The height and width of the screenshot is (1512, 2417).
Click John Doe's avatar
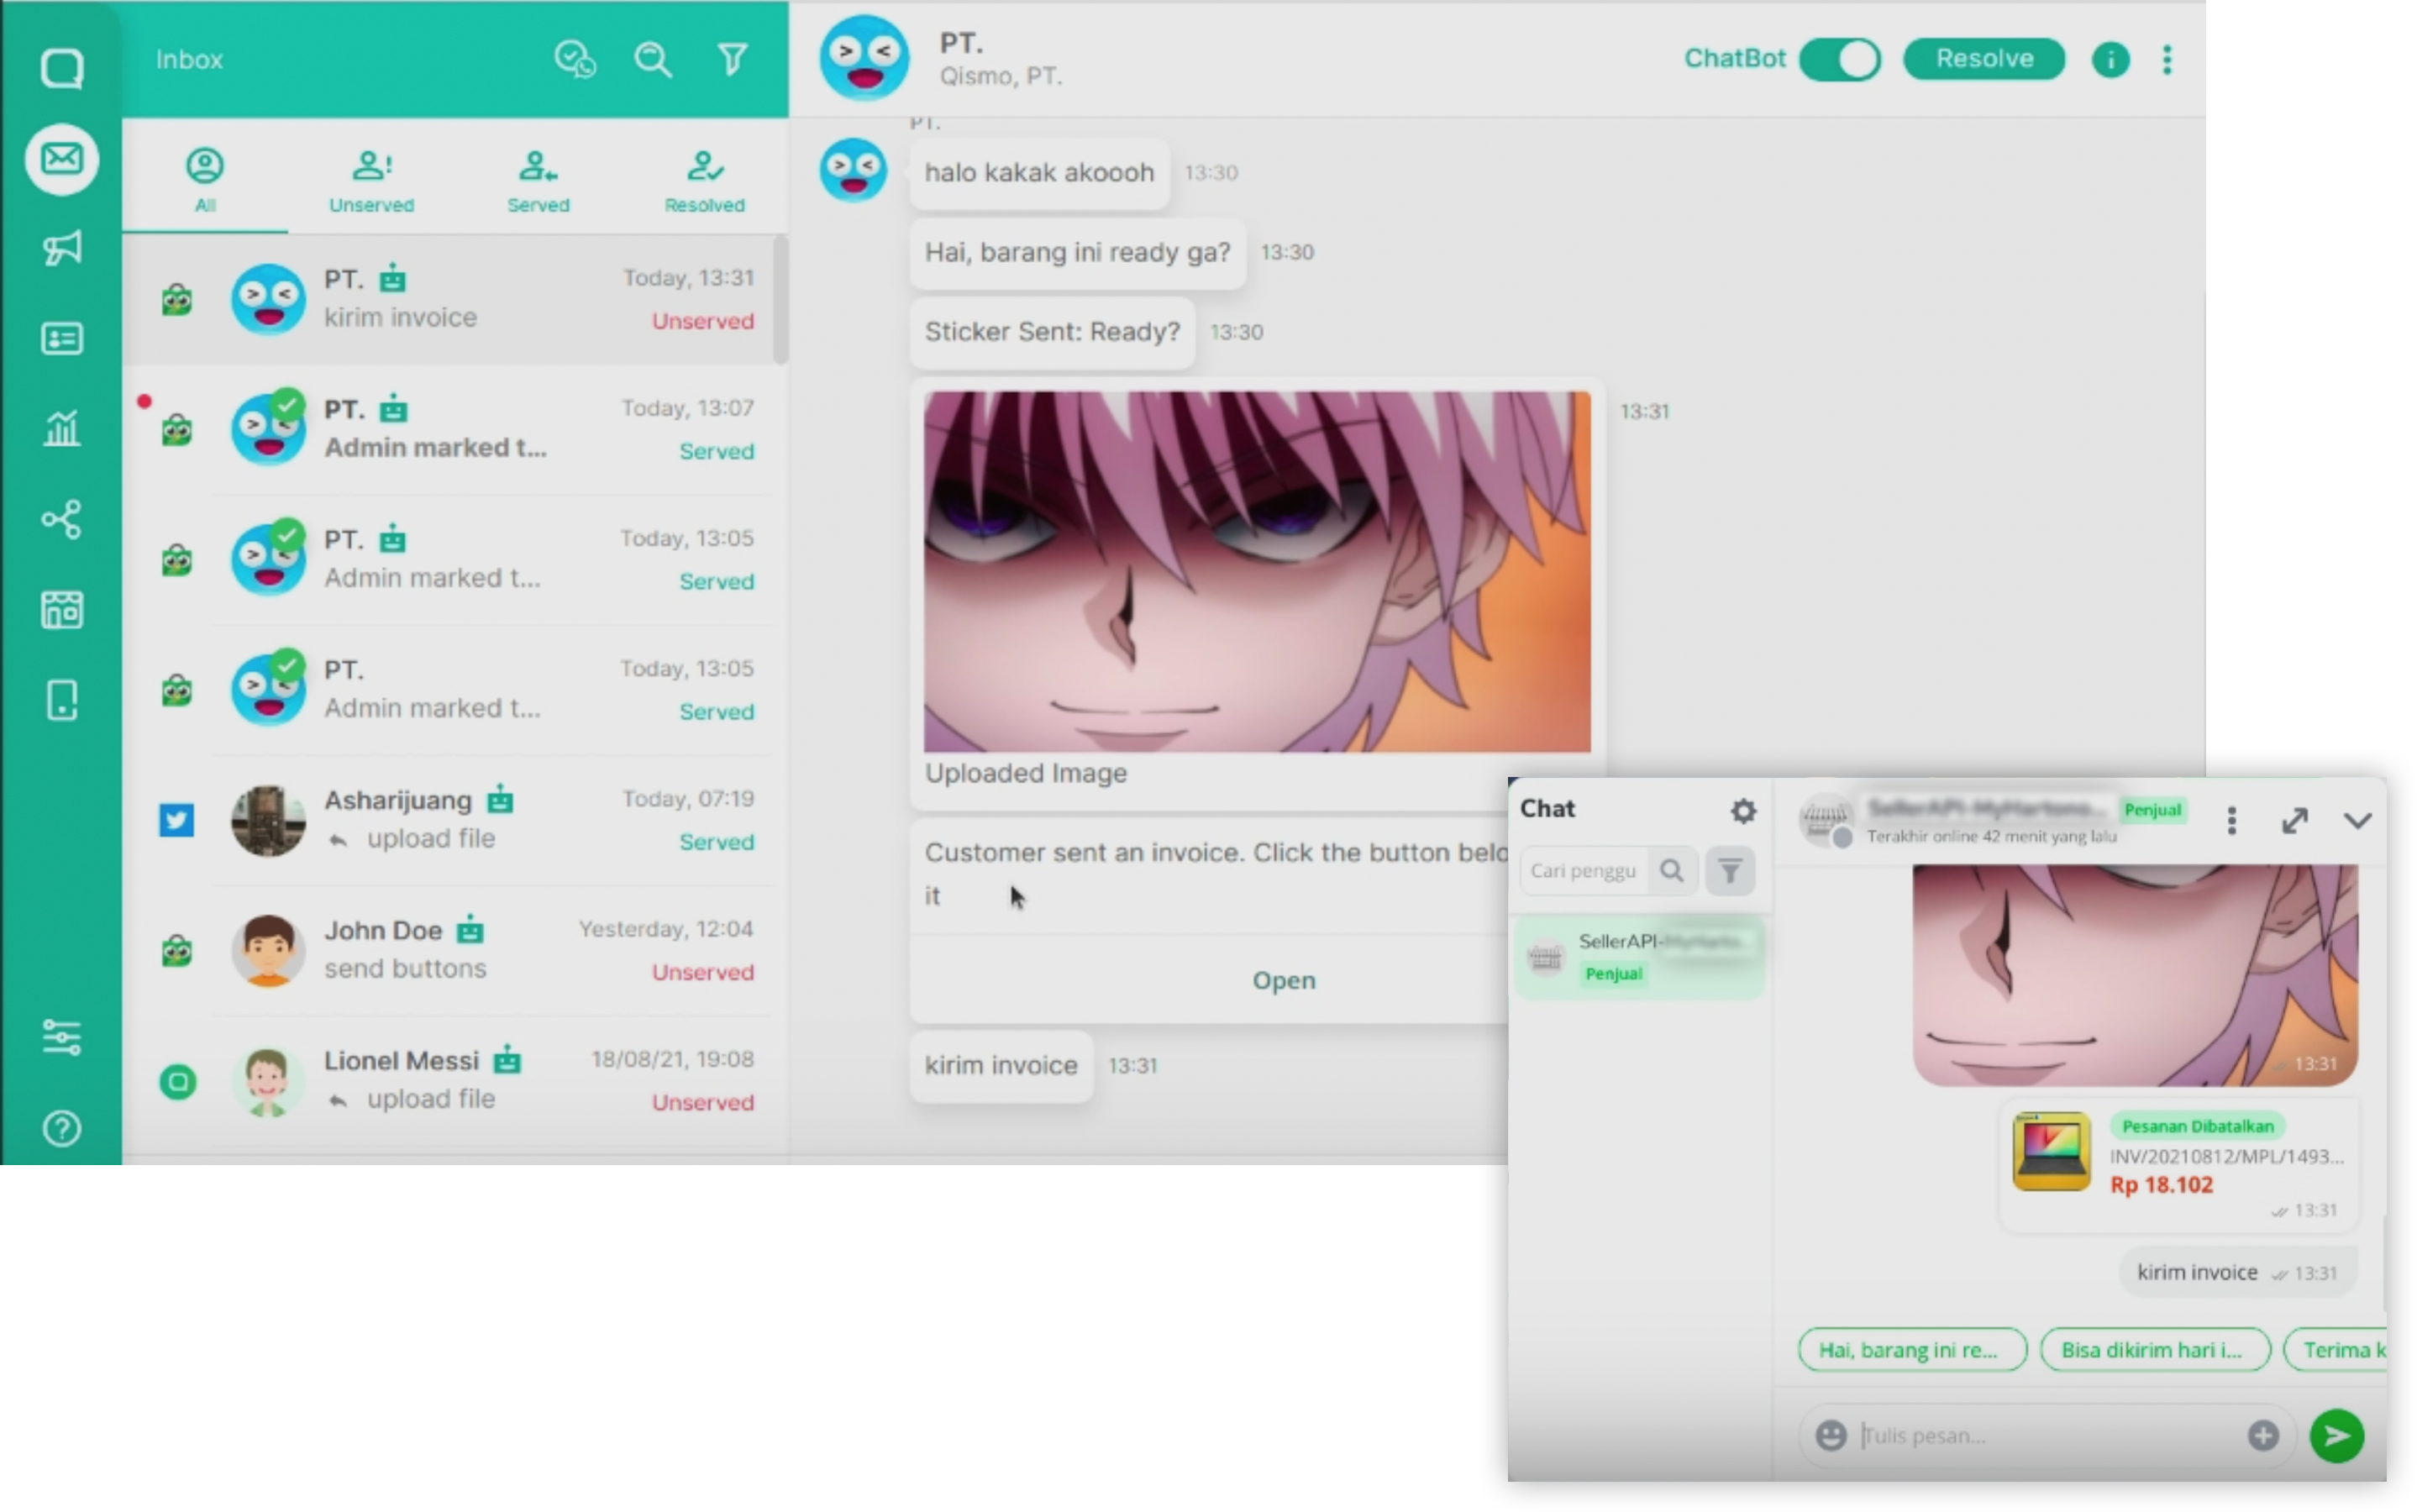pyautogui.click(x=268, y=950)
